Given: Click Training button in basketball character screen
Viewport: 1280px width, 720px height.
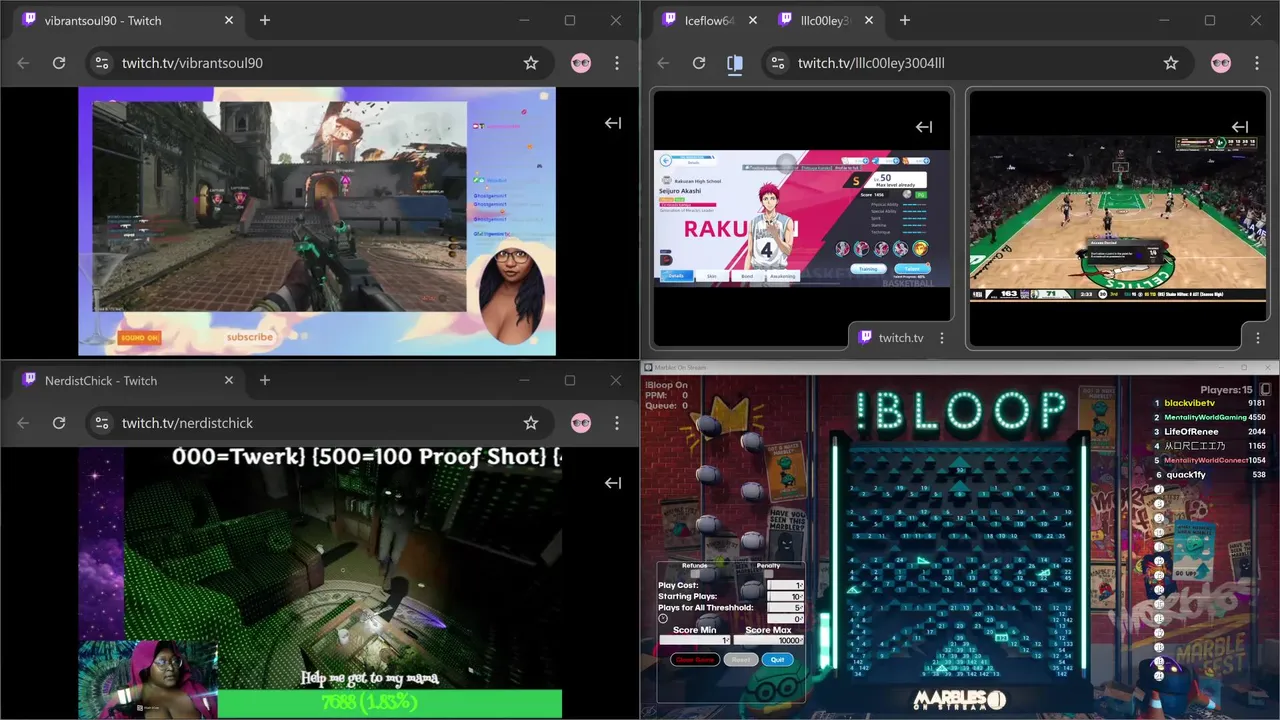Looking at the screenshot, I should [870, 269].
